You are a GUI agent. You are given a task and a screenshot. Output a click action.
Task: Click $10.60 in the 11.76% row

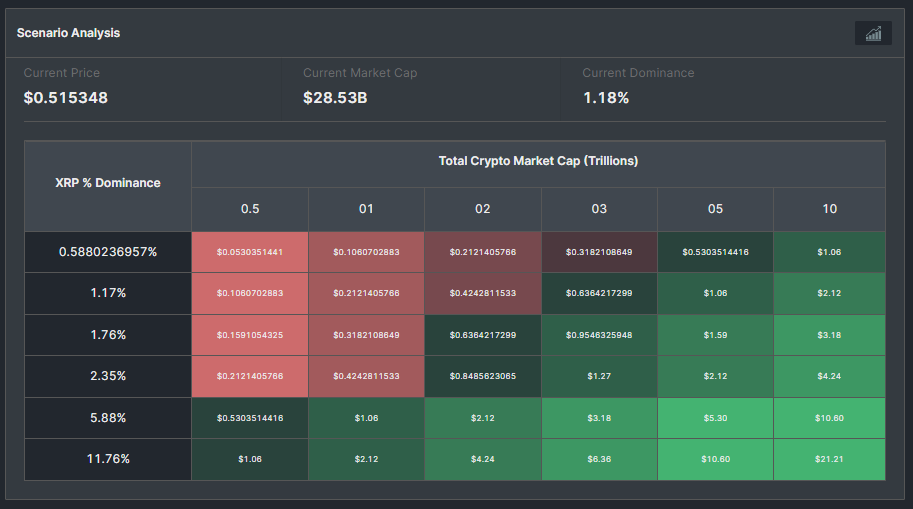(715, 459)
